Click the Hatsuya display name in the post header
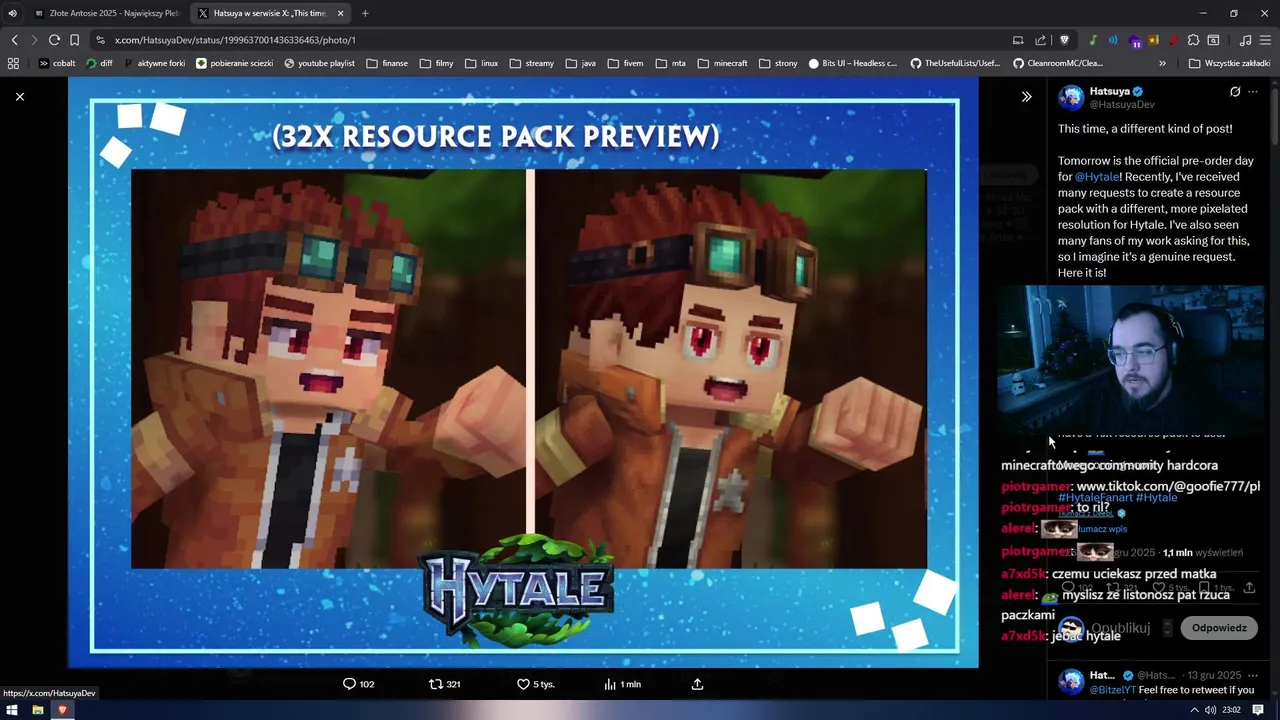 1109,91
